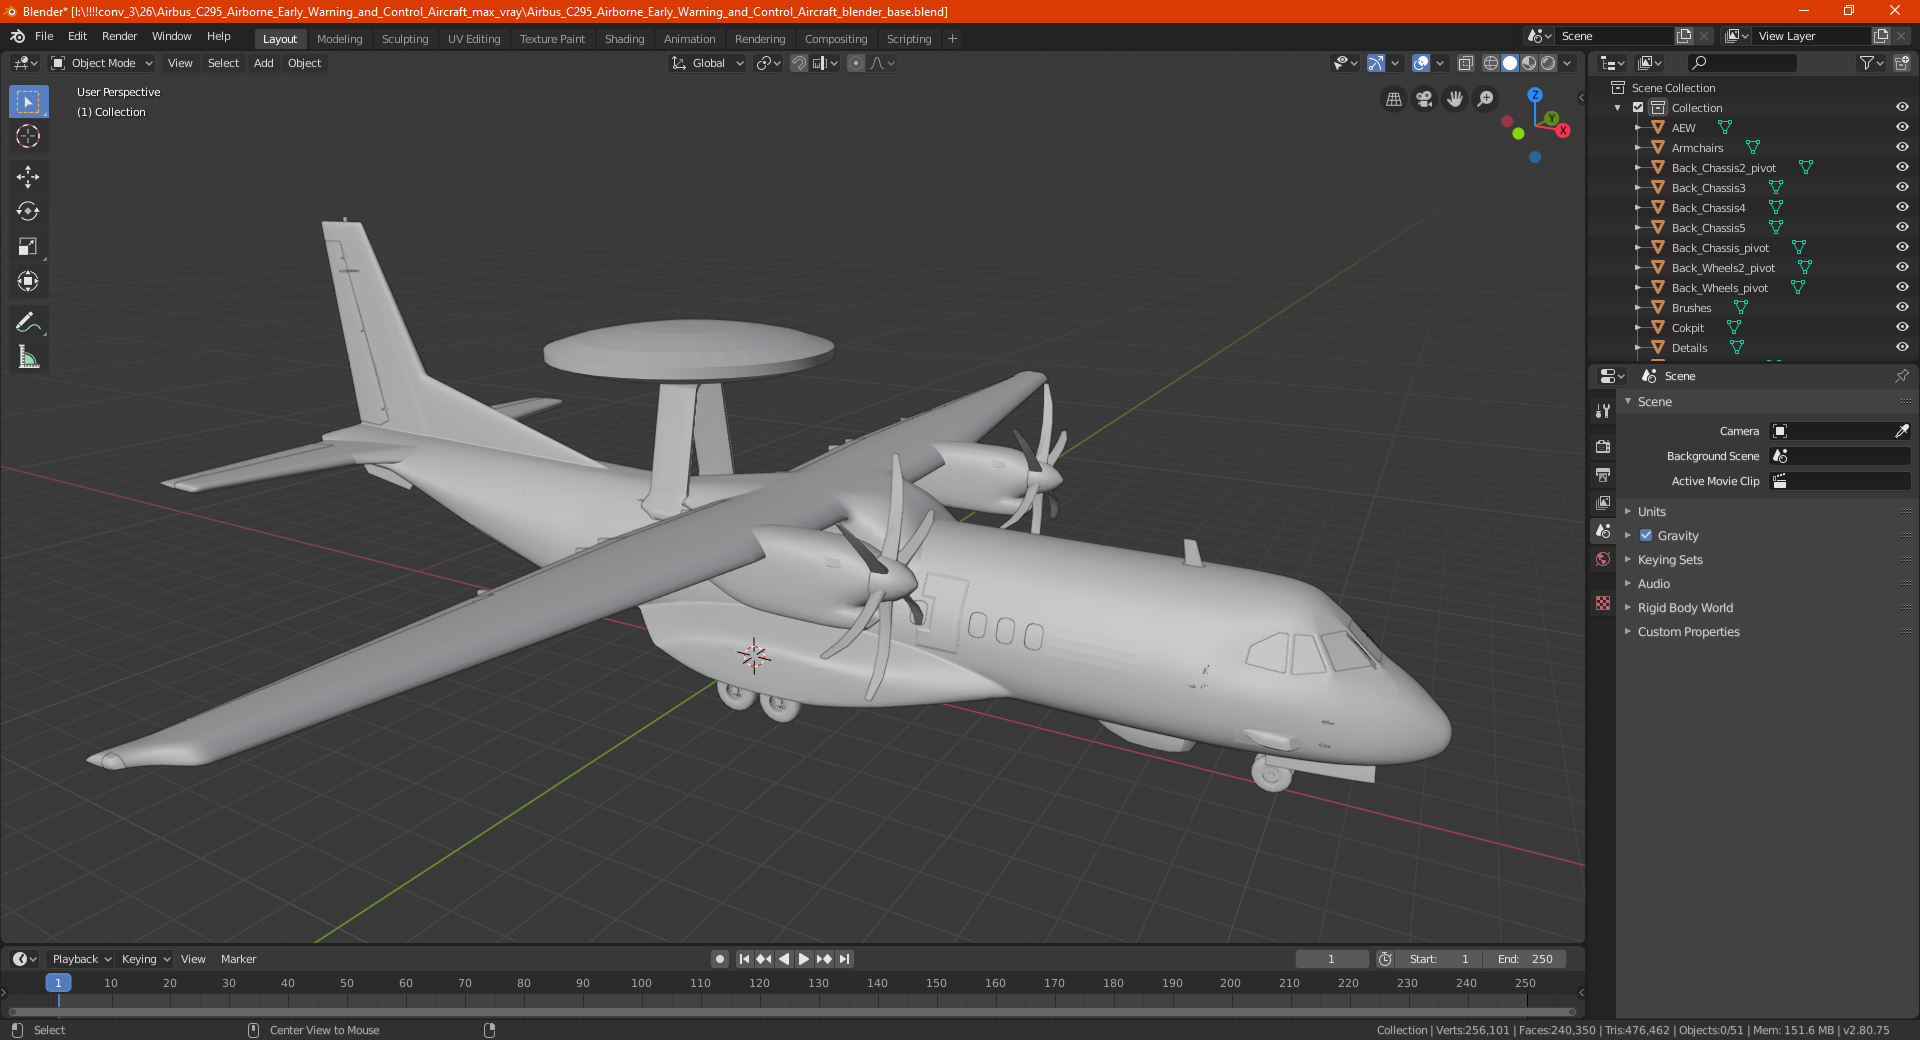1920x1040 pixels.
Task: Toggle viewport overlays button
Action: 1421,63
